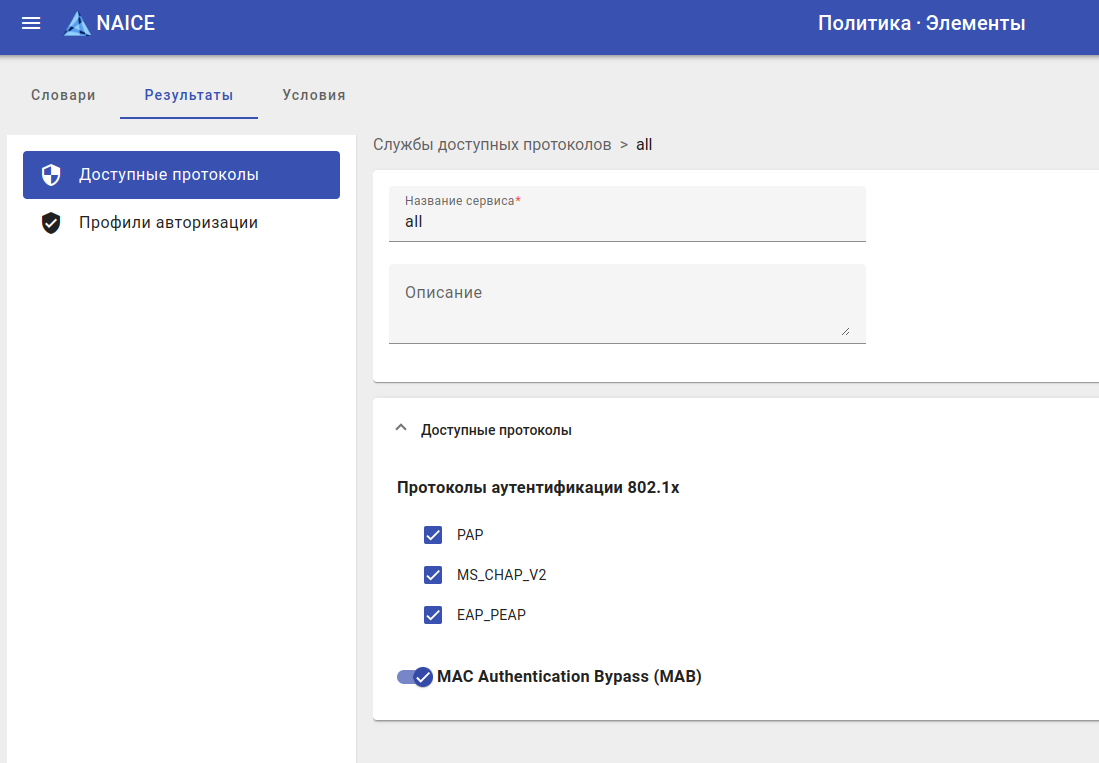Turn off MAC Authentication Bypass switch
The width and height of the screenshot is (1099, 763).
point(415,677)
